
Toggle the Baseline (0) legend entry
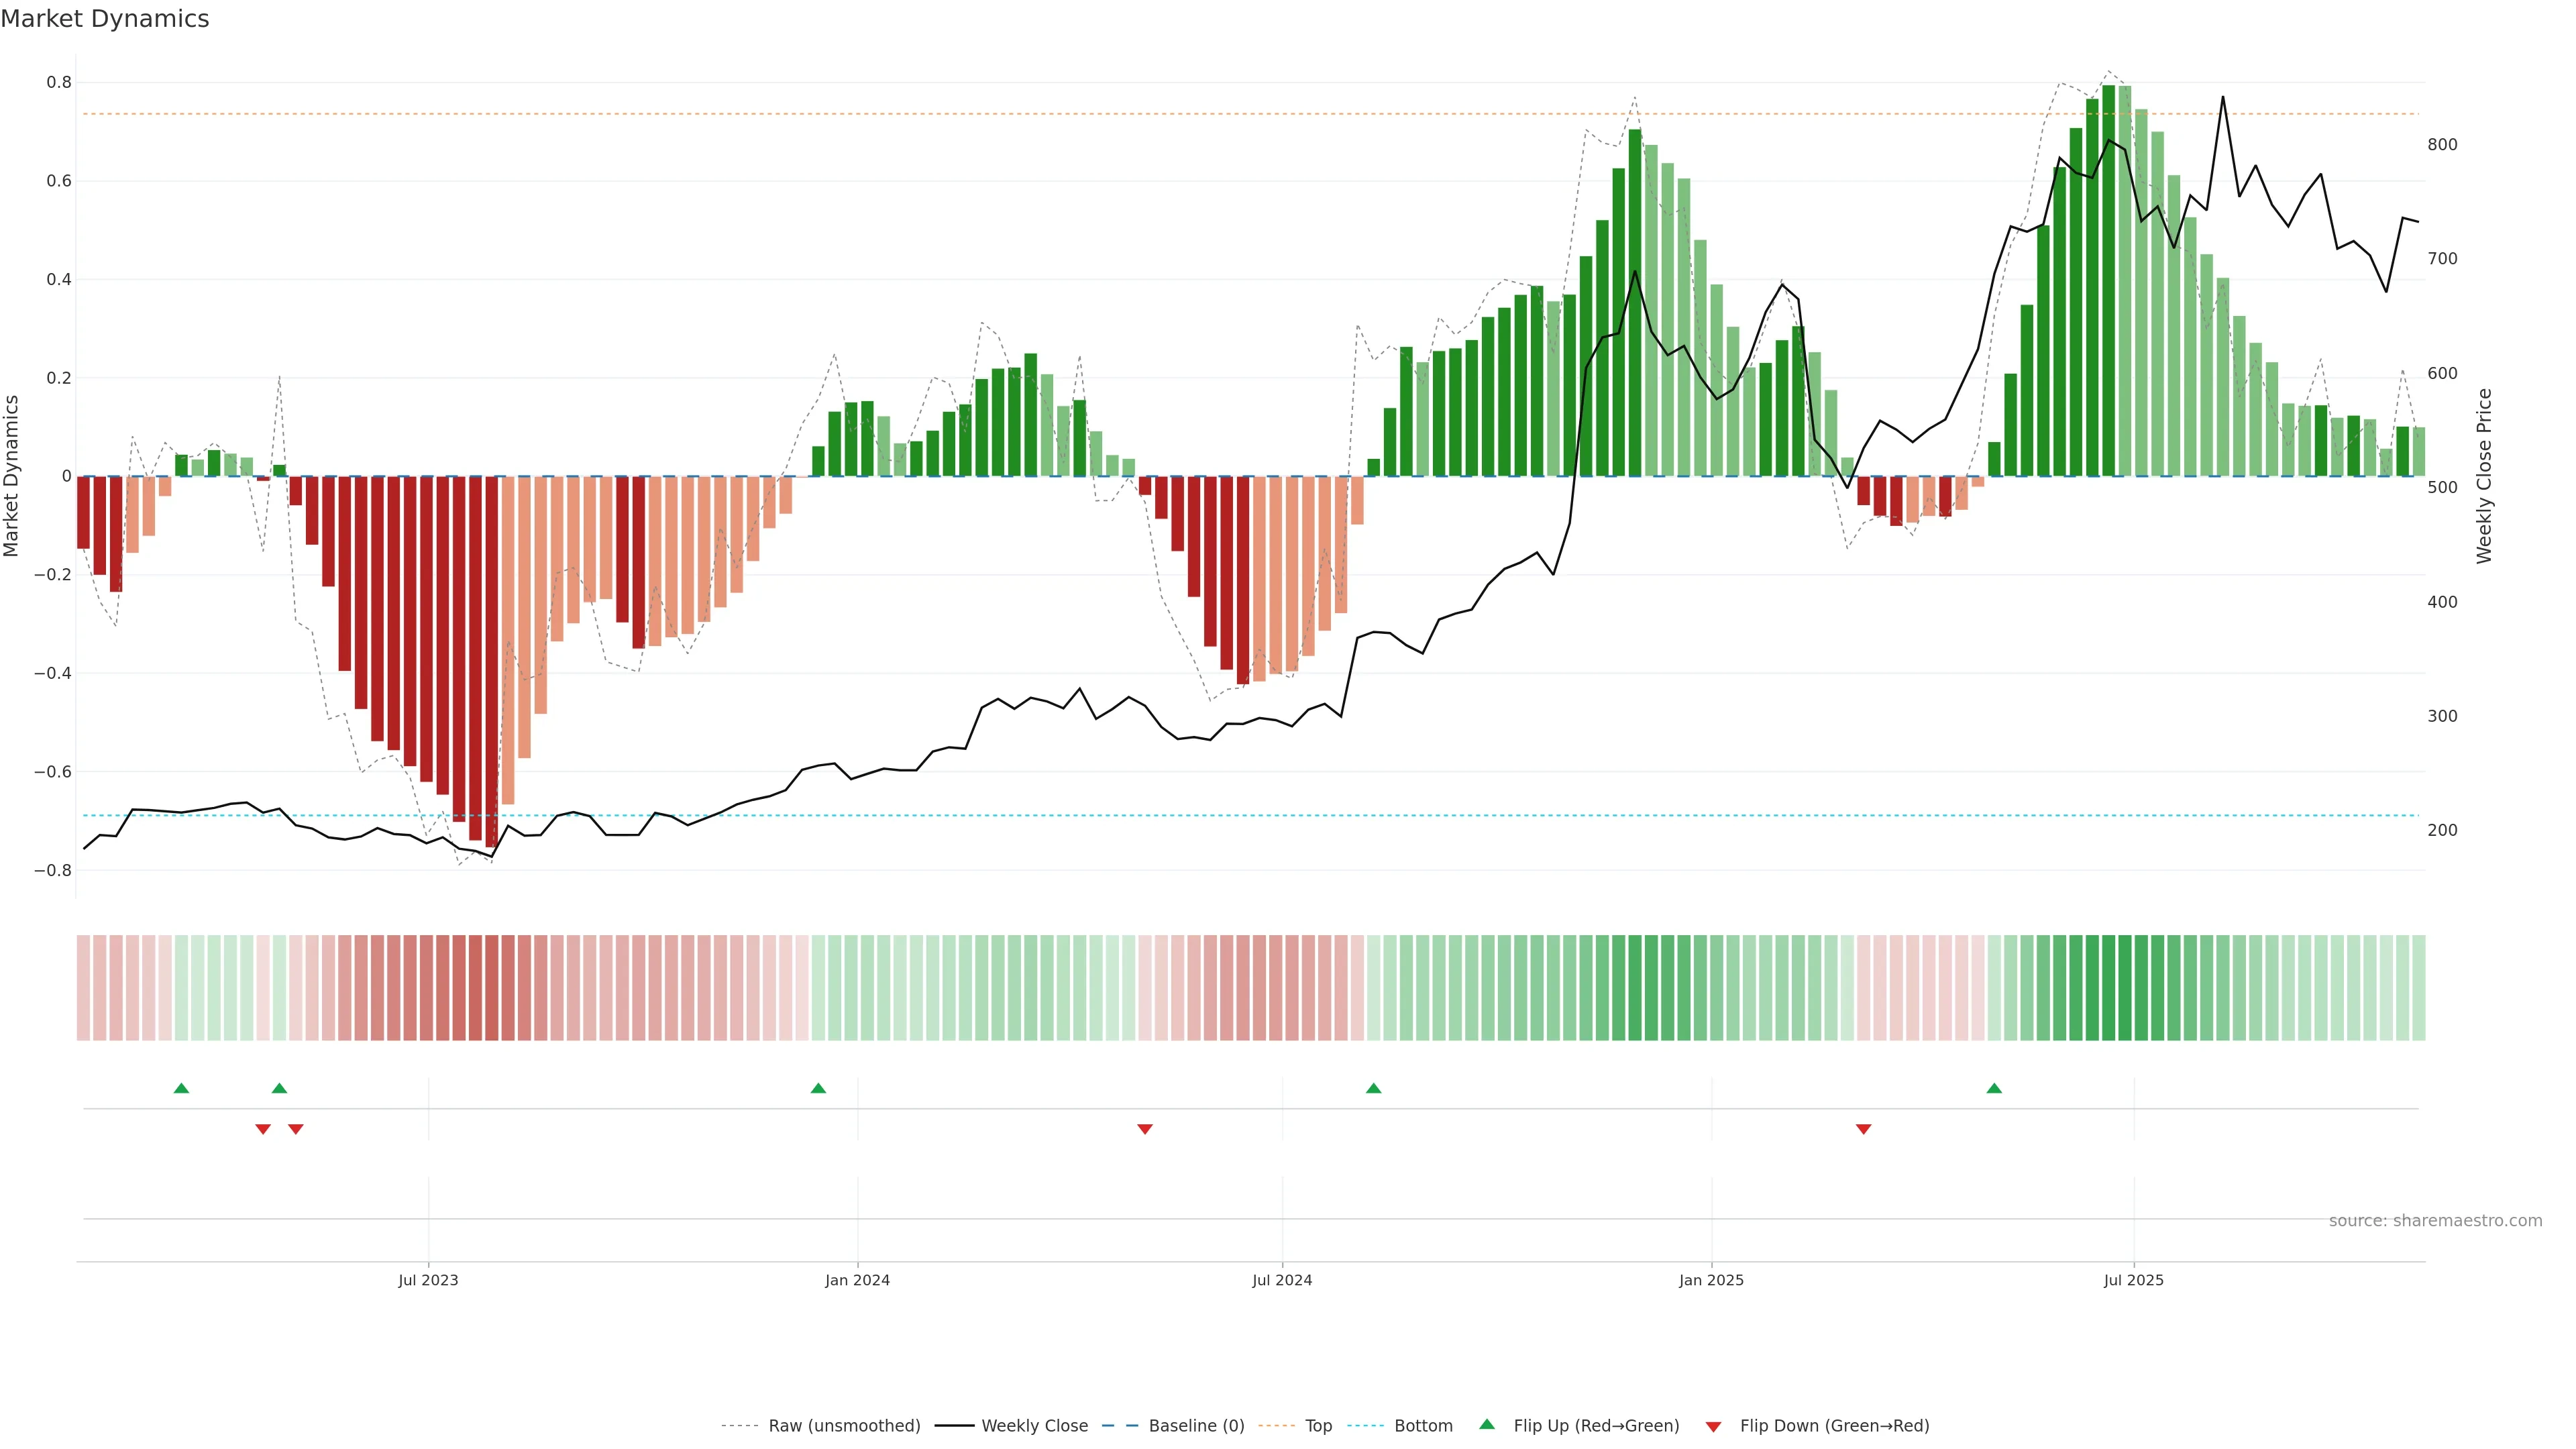click(1196, 1426)
